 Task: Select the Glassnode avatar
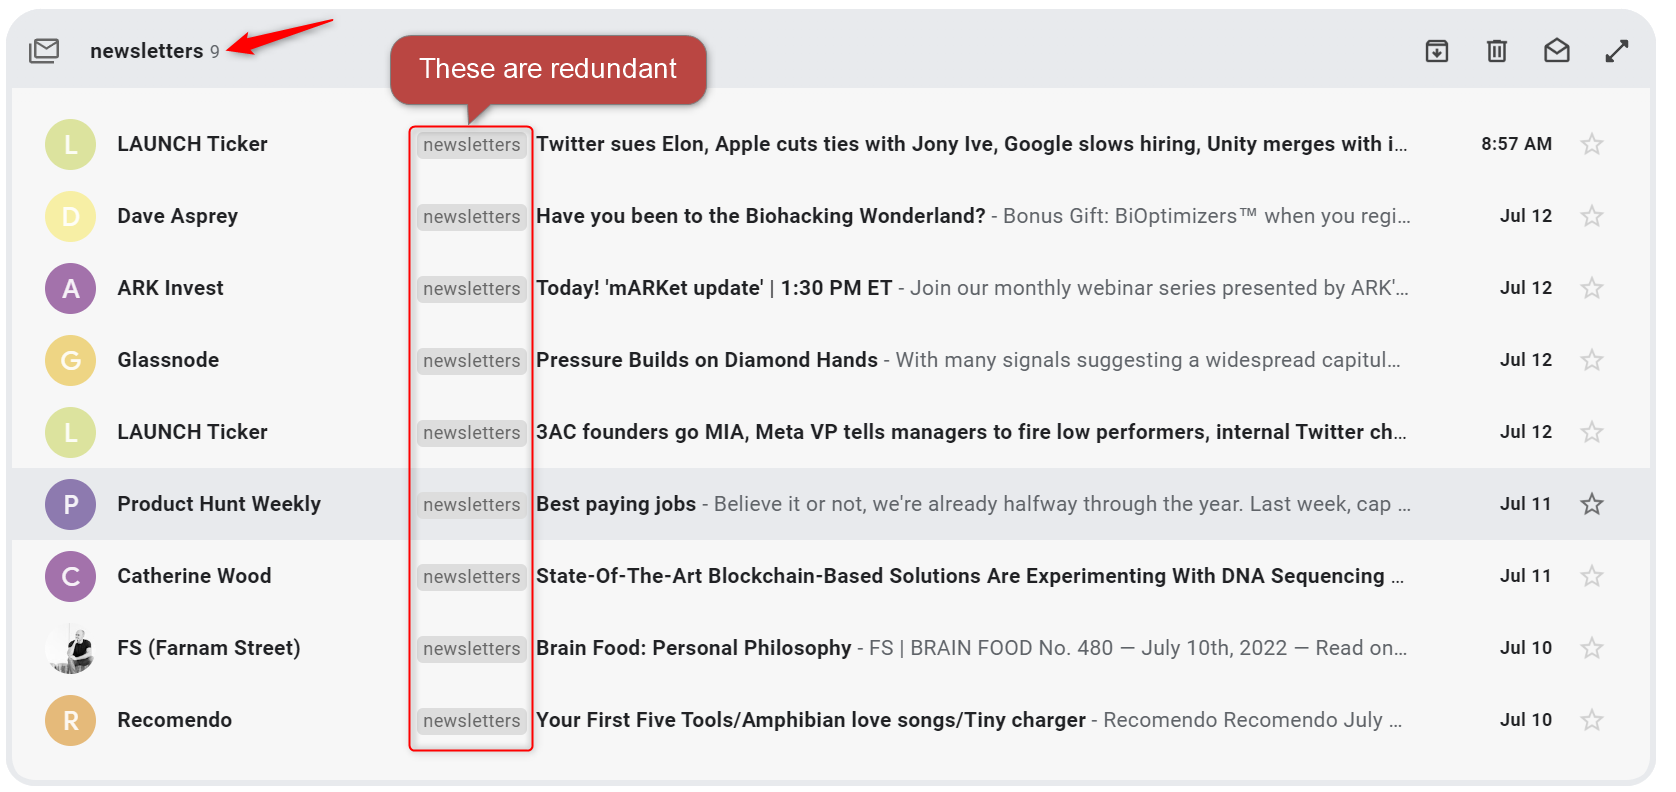tap(70, 360)
